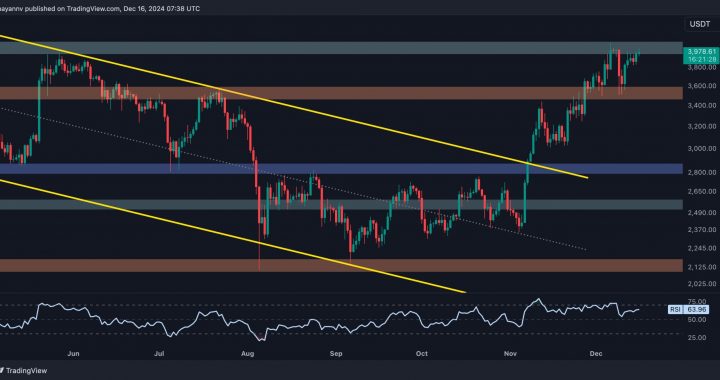Click the 2,800.00 price axis label

click(x=701, y=173)
